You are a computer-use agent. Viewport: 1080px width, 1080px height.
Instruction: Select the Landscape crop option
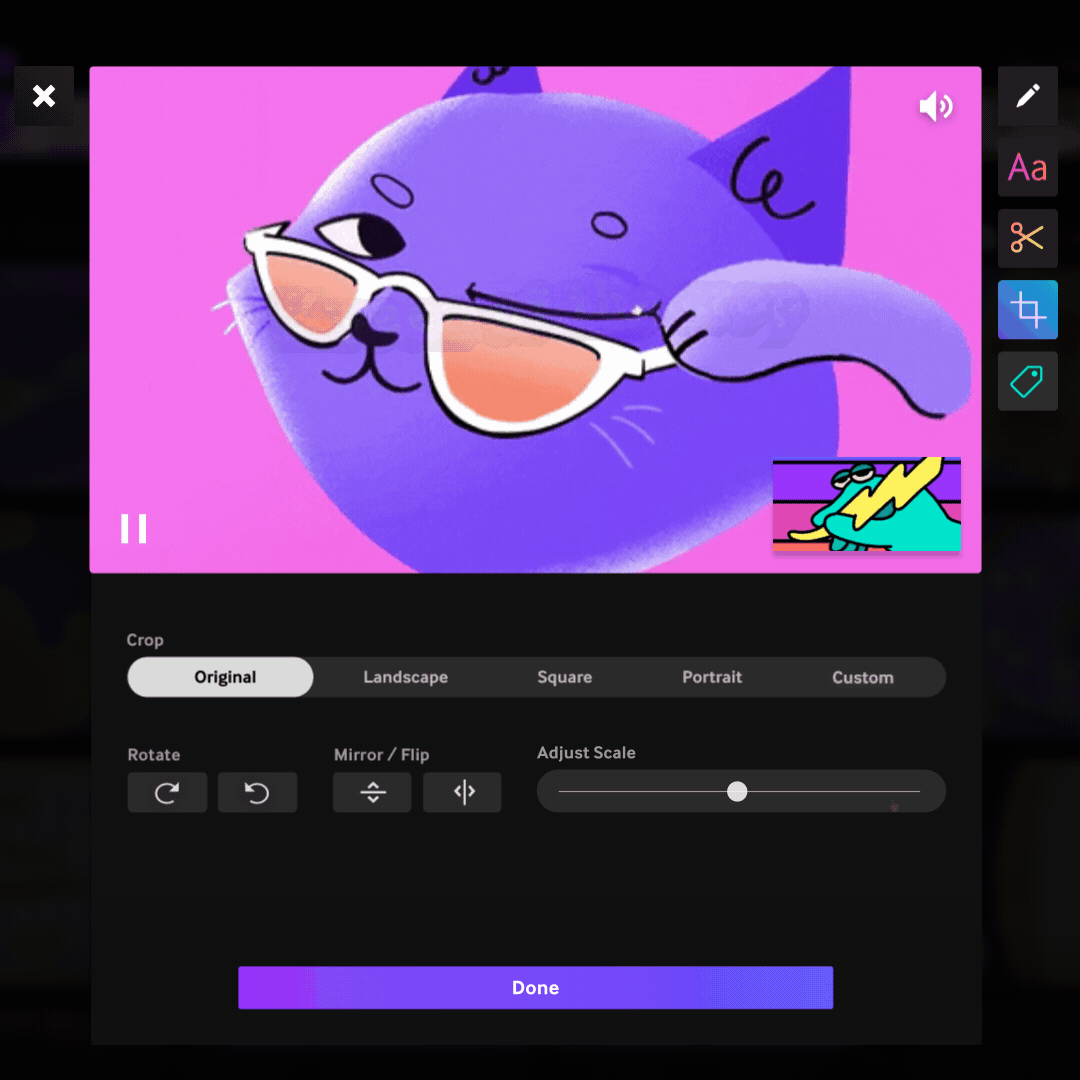tap(406, 677)
